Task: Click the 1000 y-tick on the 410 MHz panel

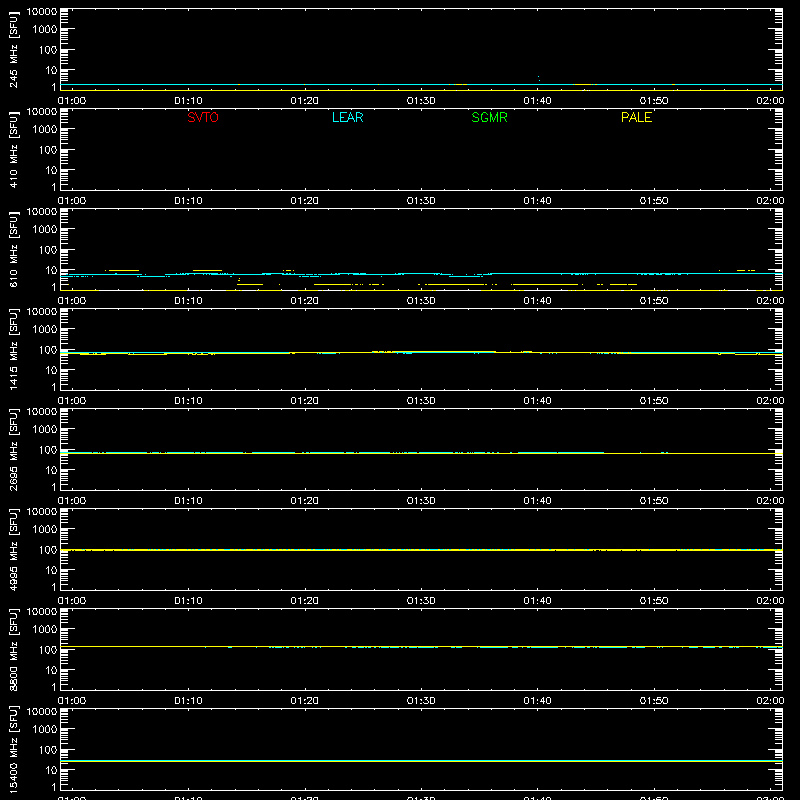Action: click(45, 130)
